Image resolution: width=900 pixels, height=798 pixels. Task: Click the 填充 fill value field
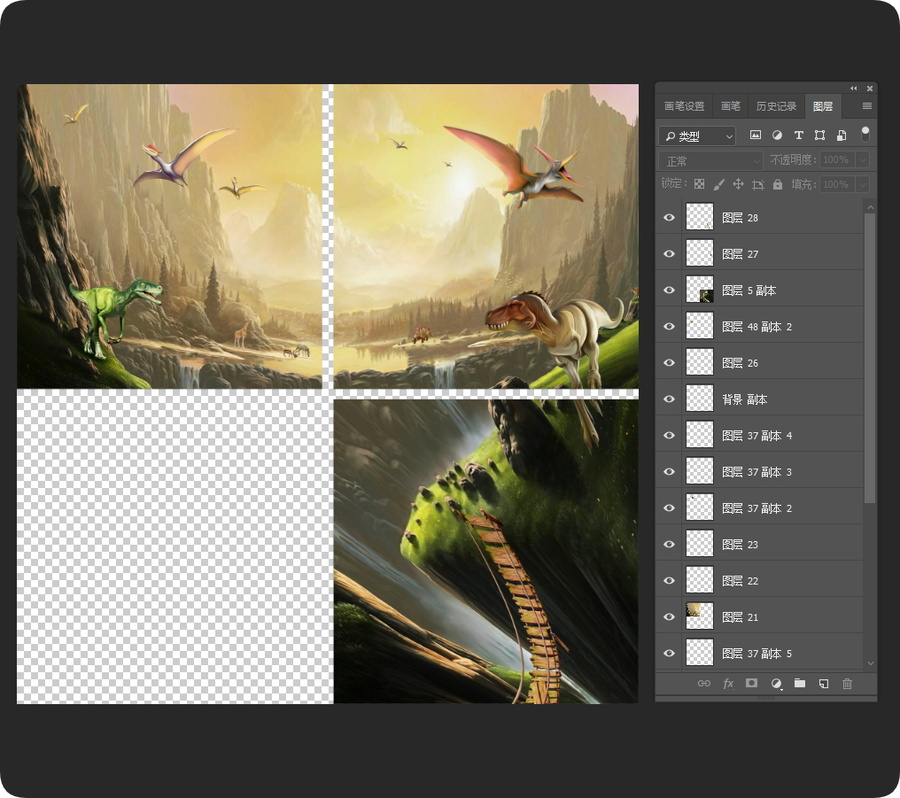pyautogui.click(x=837, y=184)
